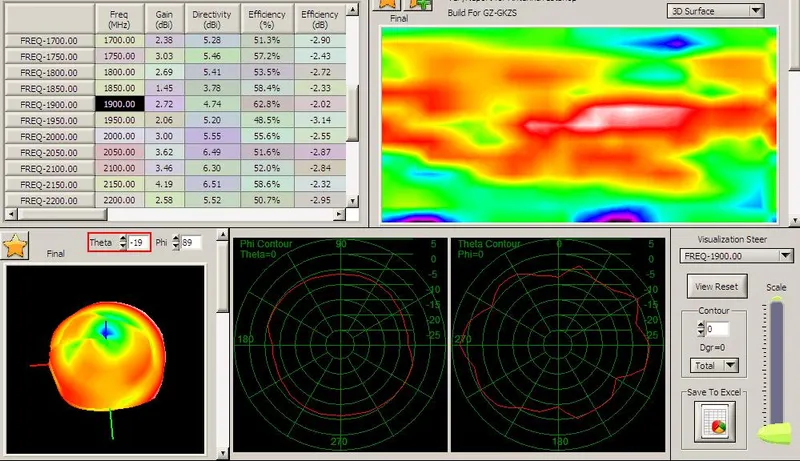Click the Theta value input field

(139, 243)
